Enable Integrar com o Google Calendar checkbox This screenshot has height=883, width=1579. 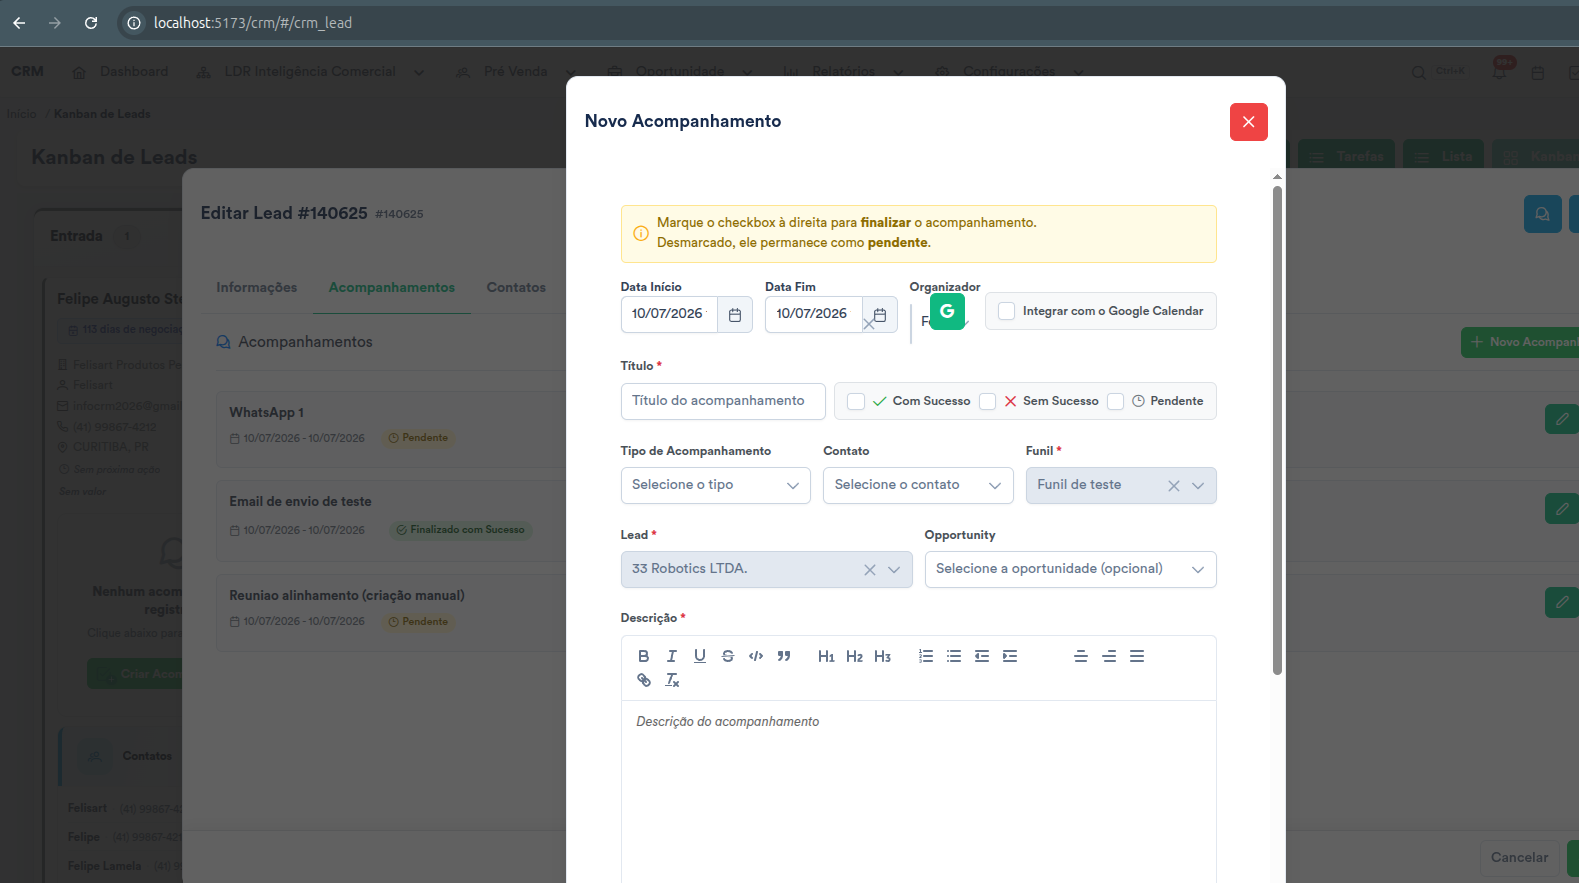point(1007,311)
